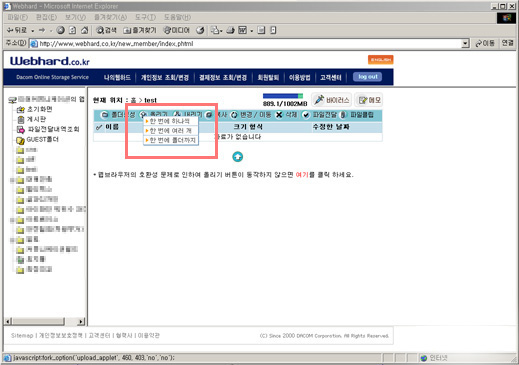Image resolution: width=519 pixels, height=365 pixels.
Task: Open the 바이러스 virus scan button
Action: pos(331,100)
